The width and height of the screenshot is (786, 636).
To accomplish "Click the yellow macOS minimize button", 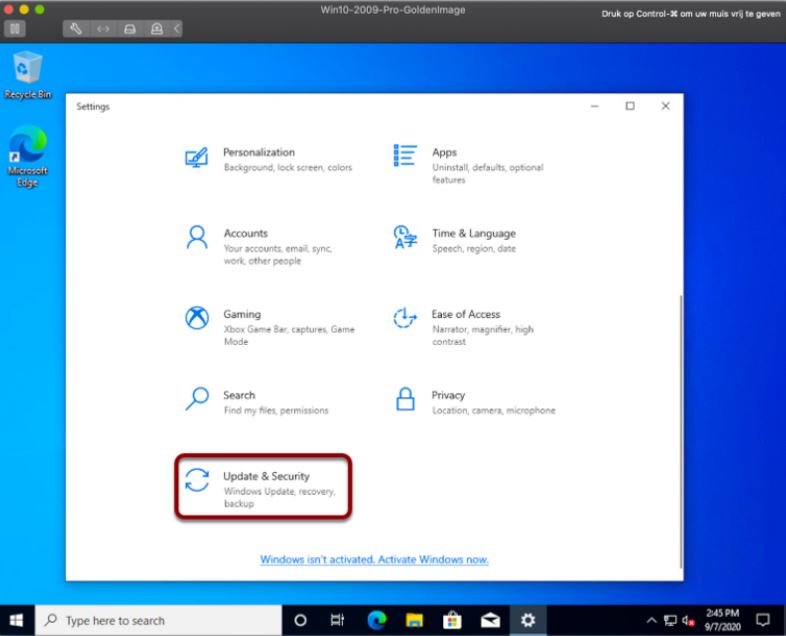I will pyautogui.click(x=24, y=10).
